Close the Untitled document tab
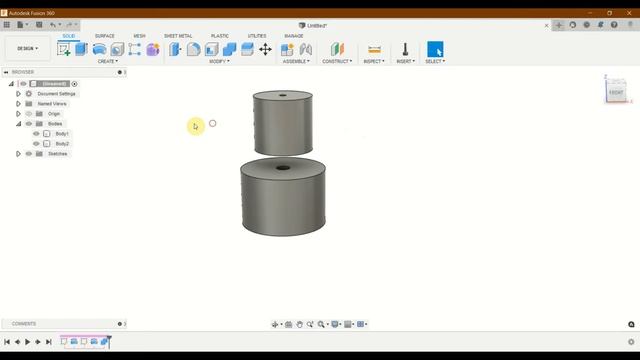 click(x=547, y=25)
